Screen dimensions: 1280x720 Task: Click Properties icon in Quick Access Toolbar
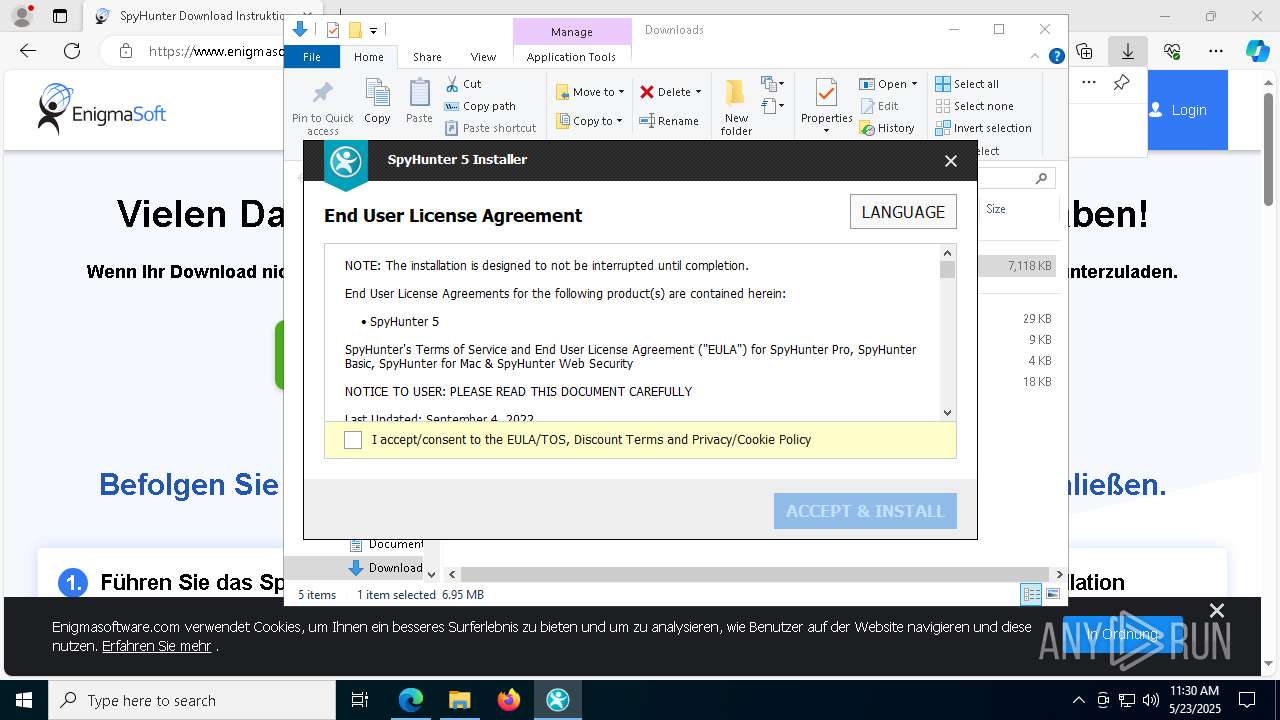pyautogui.click(x=333, y=30)
